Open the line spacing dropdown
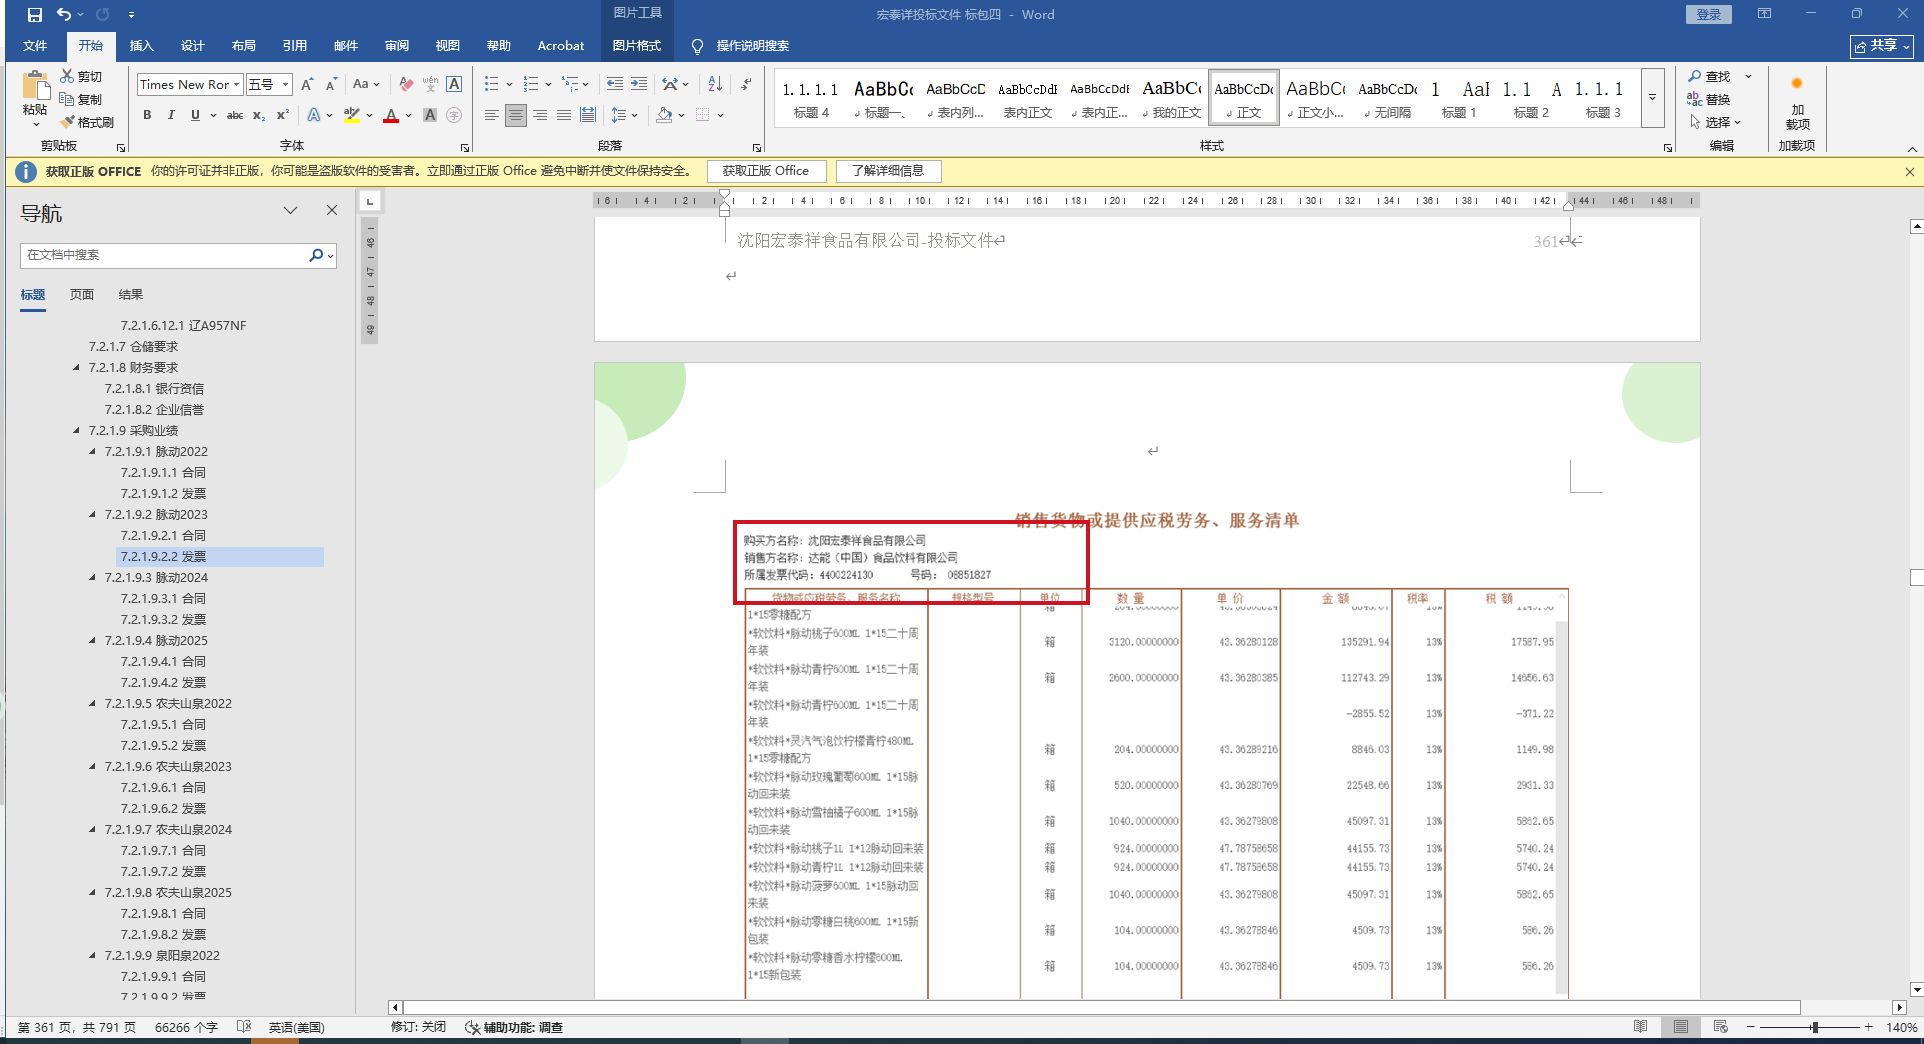The width and height of the screenshot is (1924, 1044). (634, 116)
